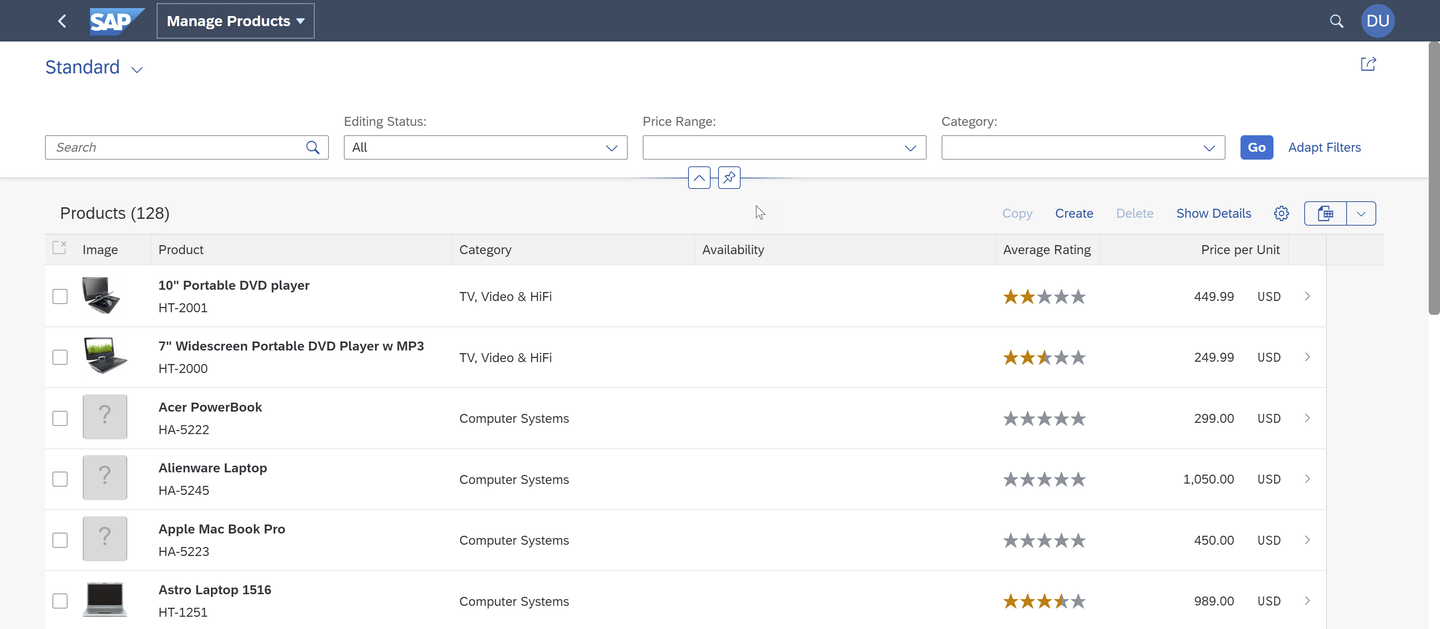Navigate into Acer PowerBook row arrow
Viewport: 1440px width, 629px height.
tap(1307, 418)
